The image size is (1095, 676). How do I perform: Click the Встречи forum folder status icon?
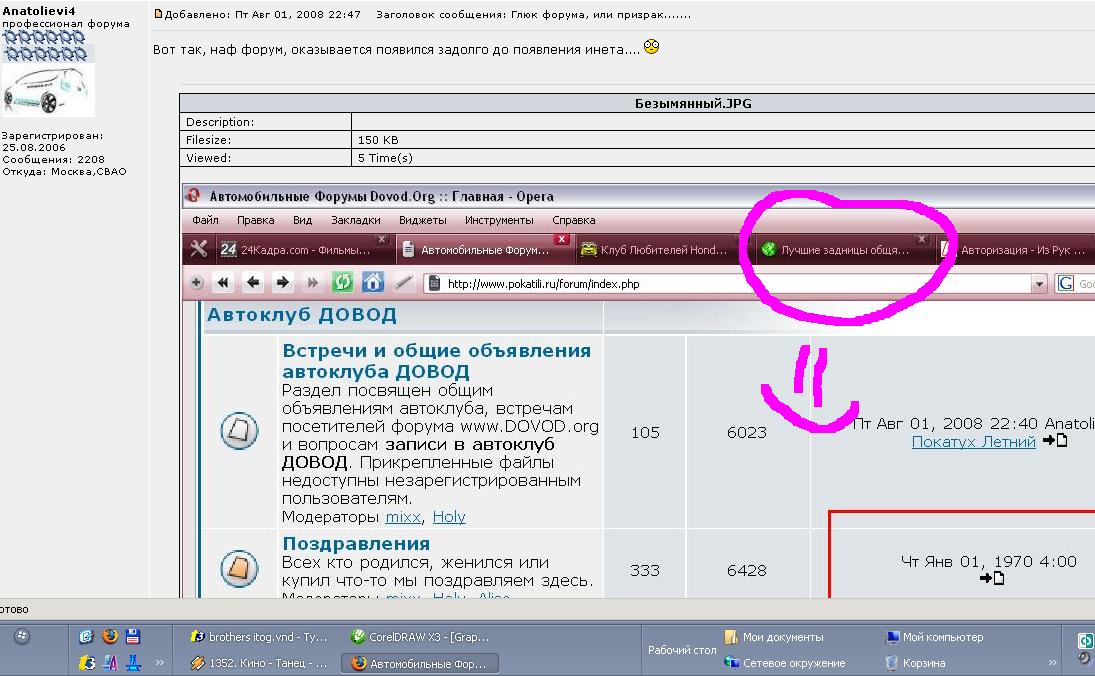239,432
